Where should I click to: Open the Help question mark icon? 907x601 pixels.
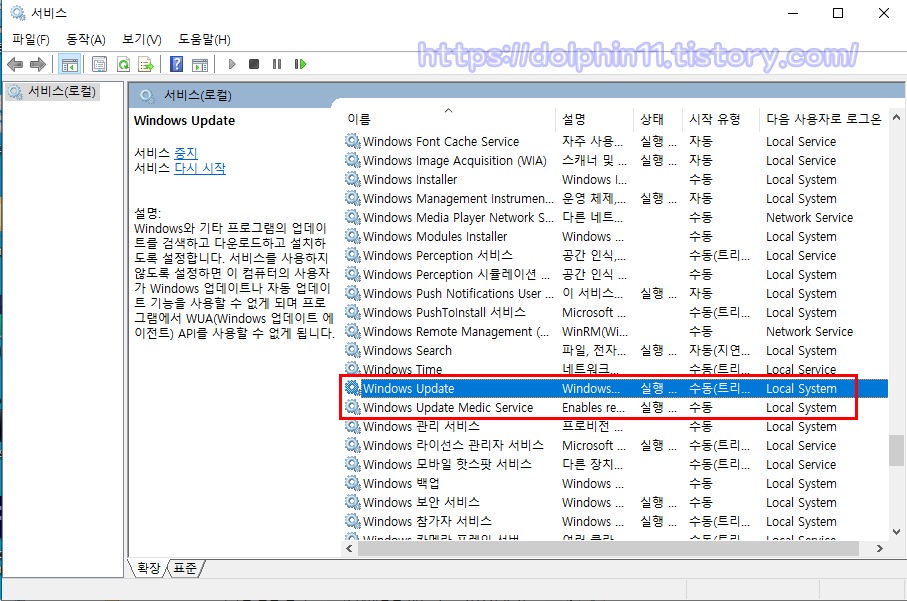coord(176,64)
